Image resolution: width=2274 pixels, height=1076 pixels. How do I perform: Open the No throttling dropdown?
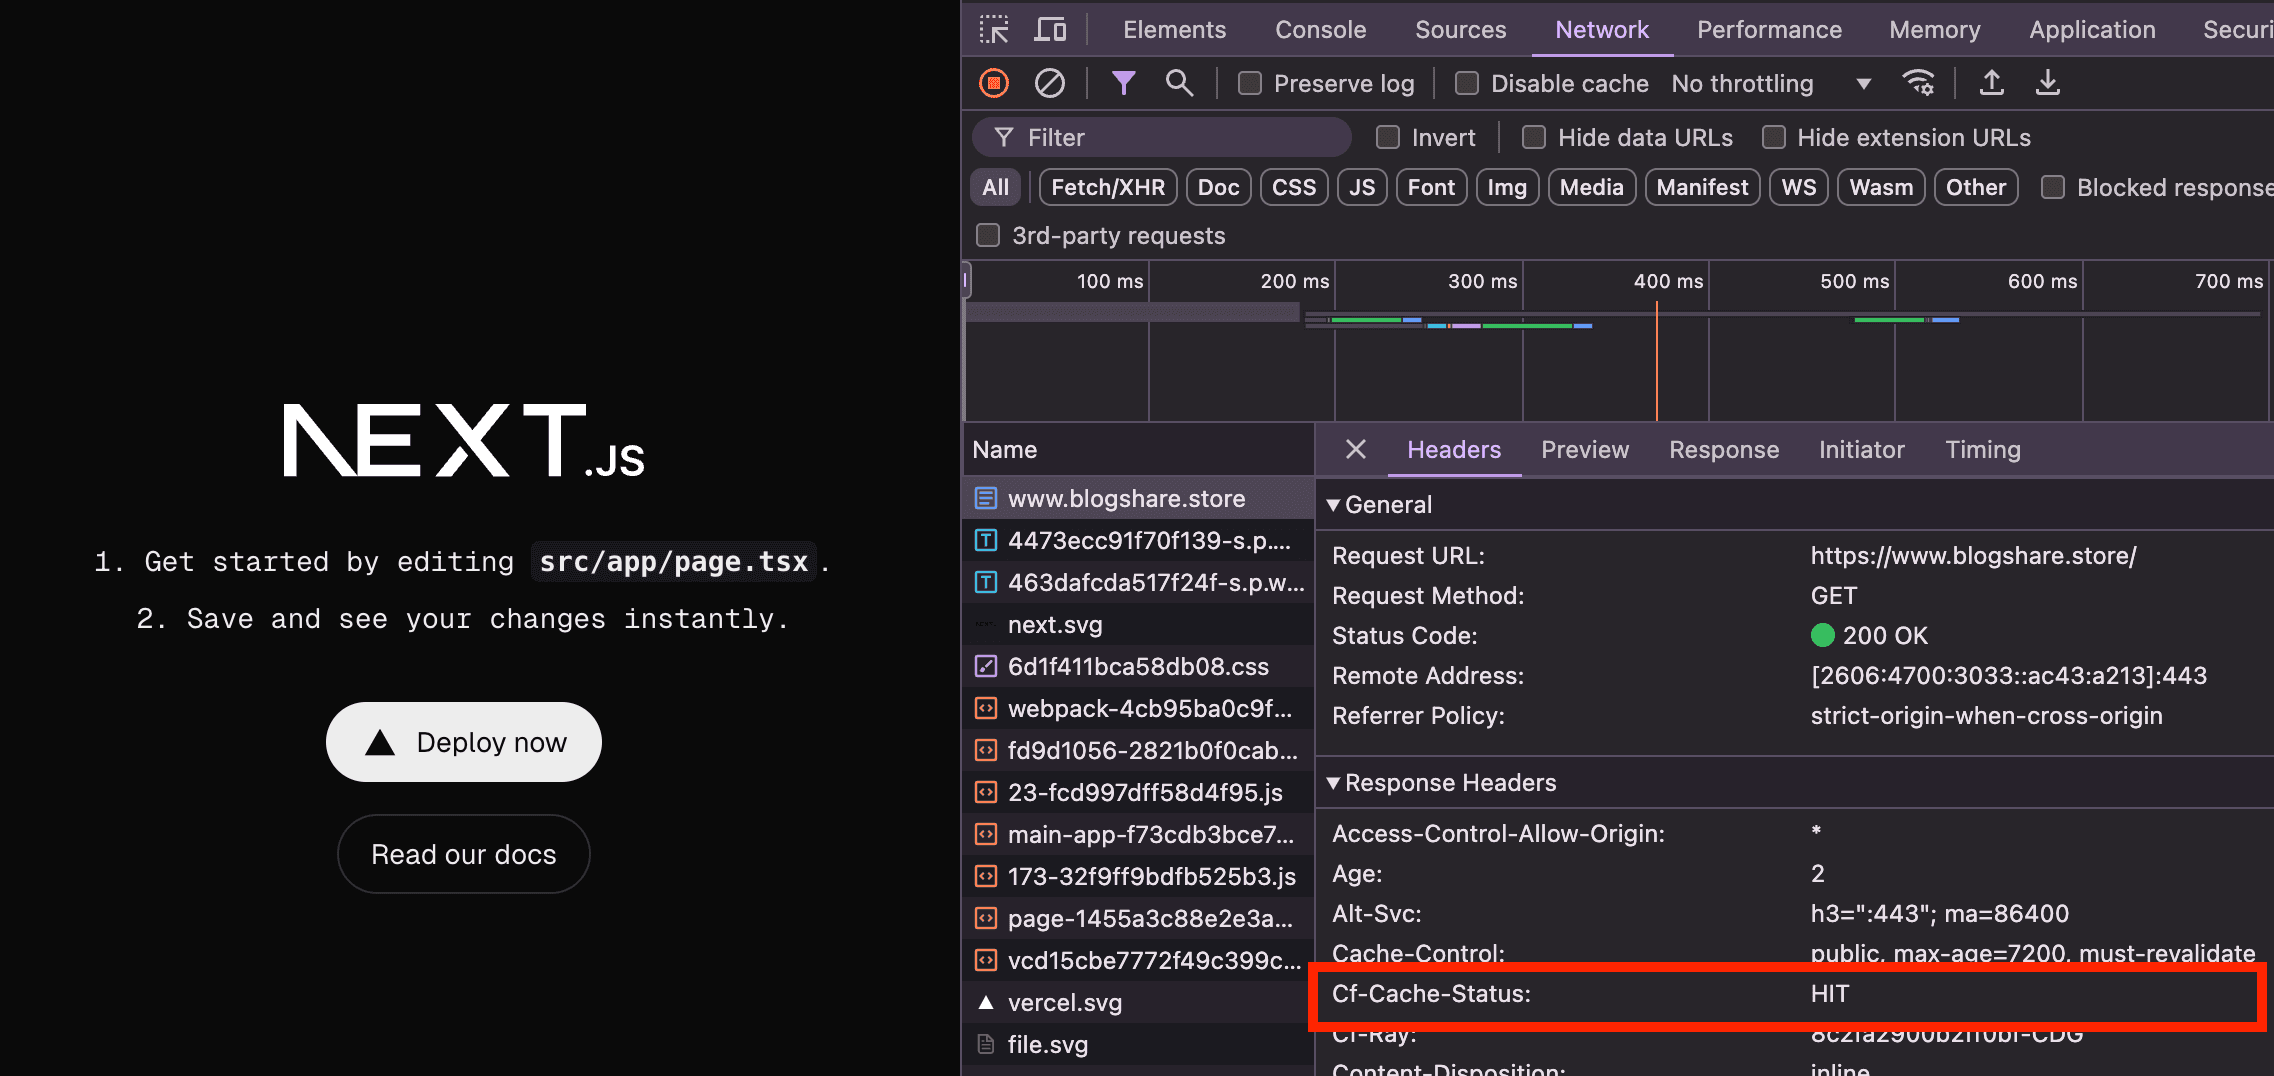coord(1771,83)
